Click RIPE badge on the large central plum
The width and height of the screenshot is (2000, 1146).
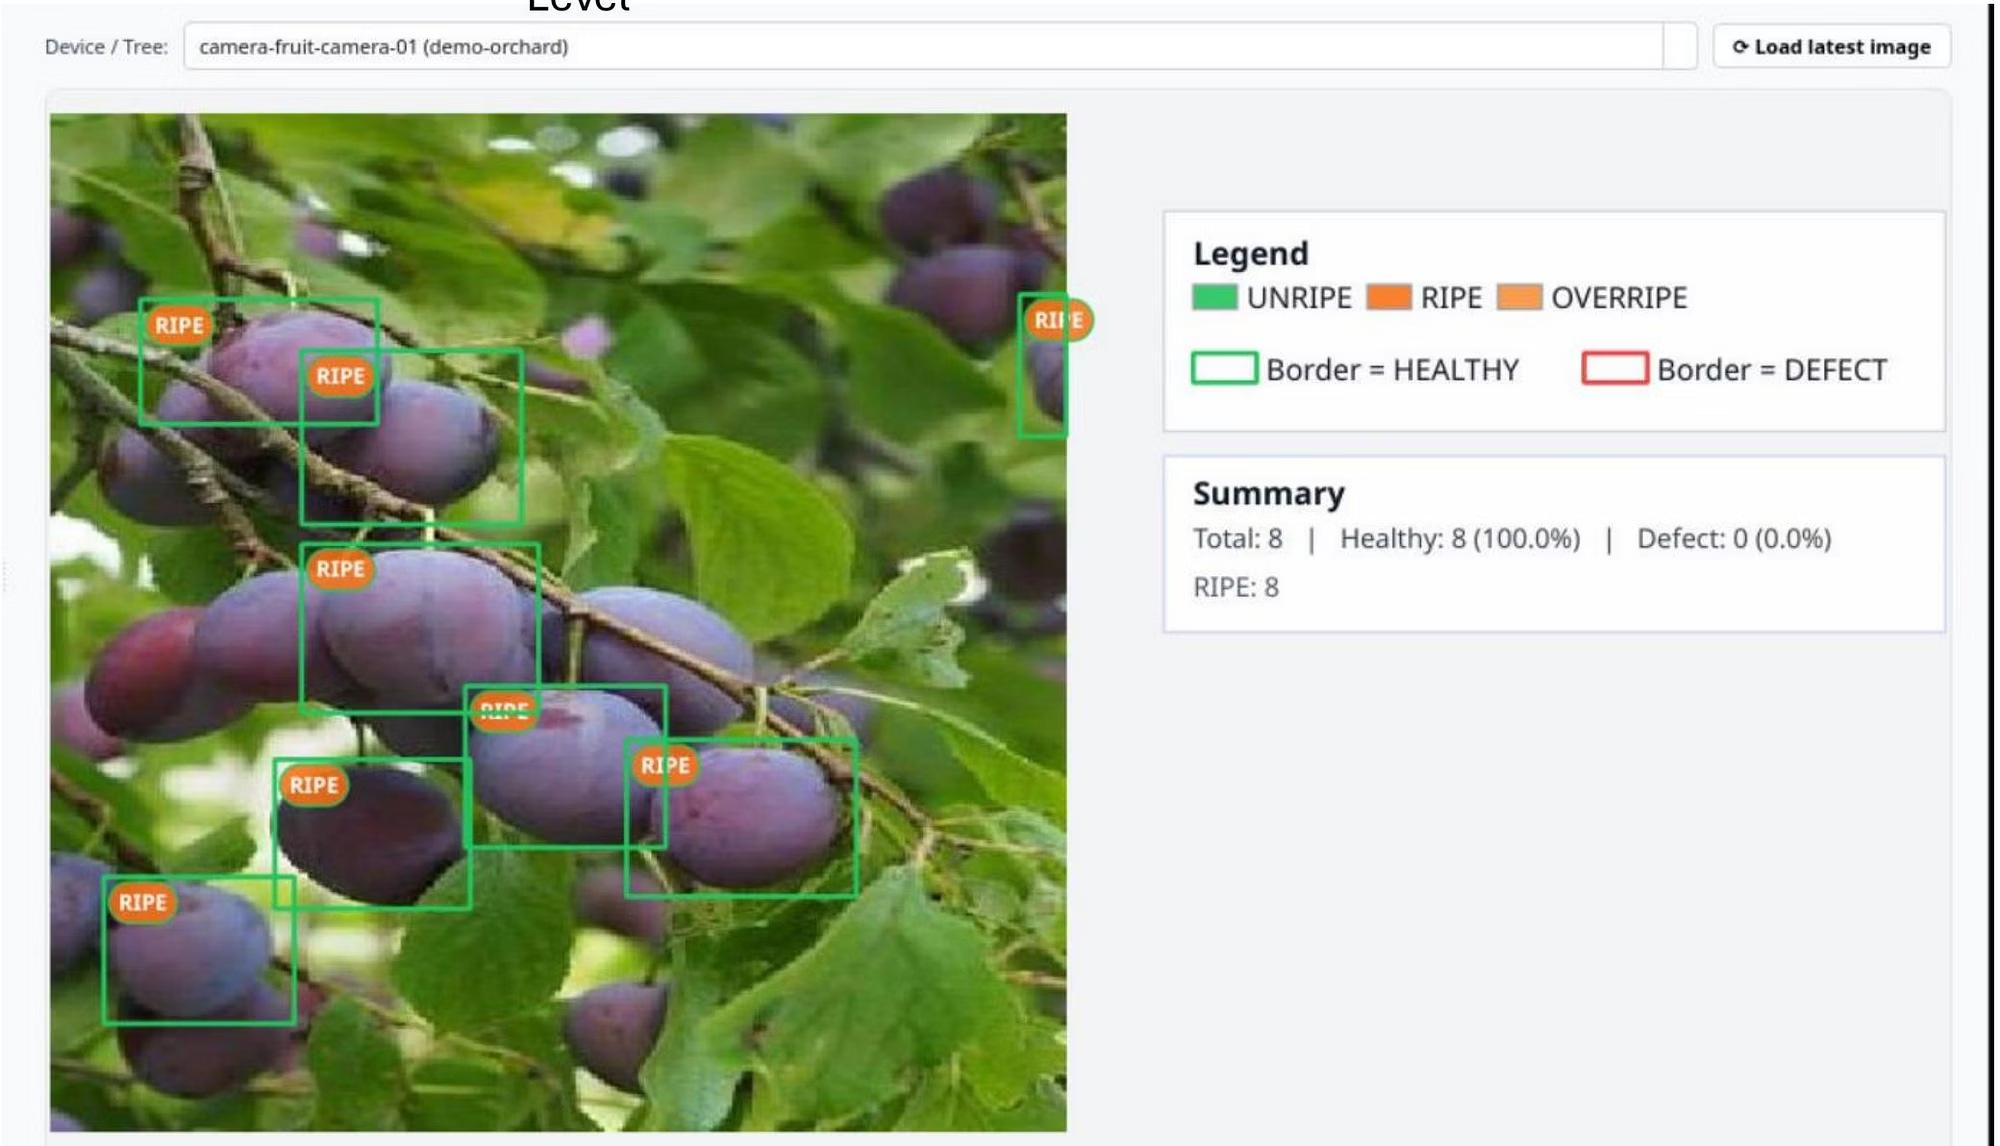tap(340, 569)
